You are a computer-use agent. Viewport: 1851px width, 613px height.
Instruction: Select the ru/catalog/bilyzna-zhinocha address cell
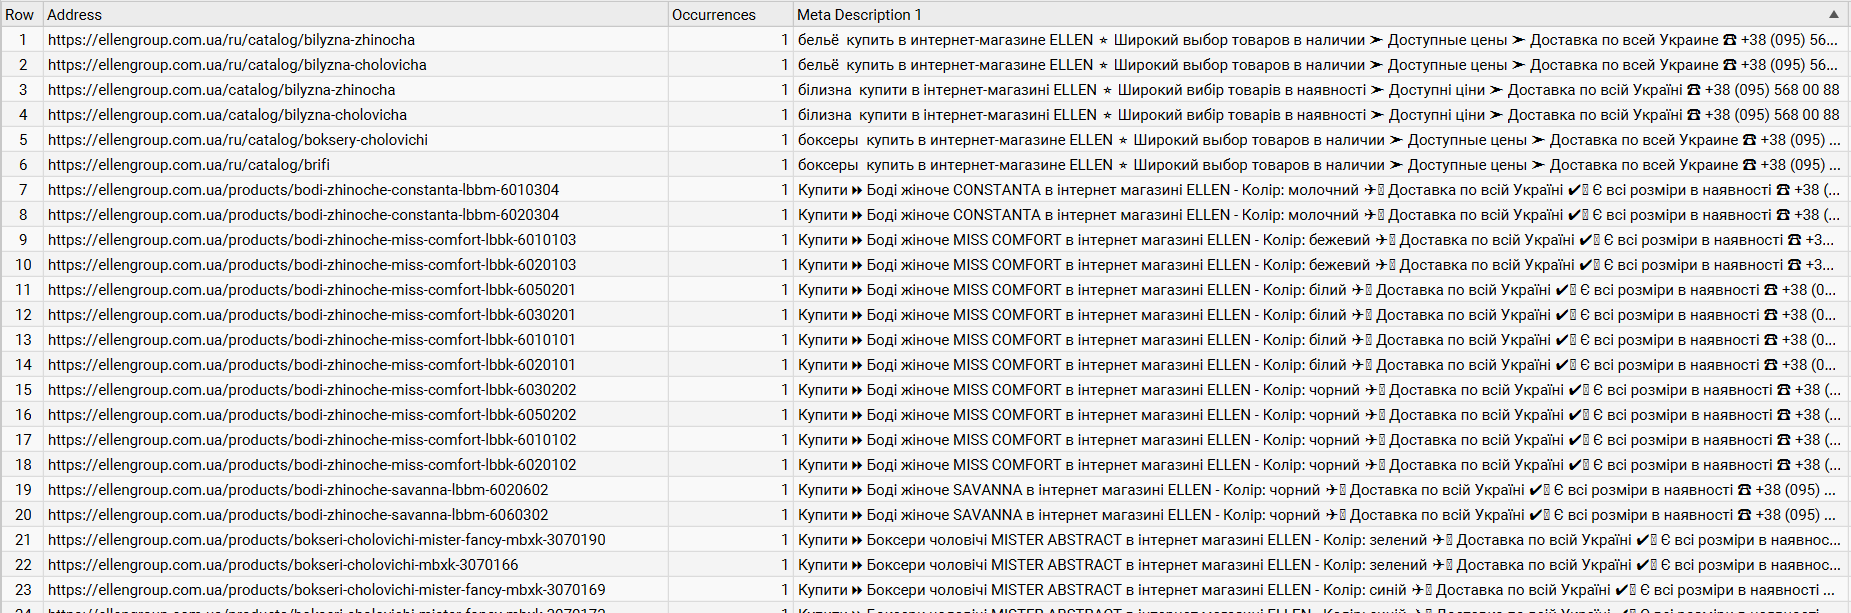tap(356, 40)
